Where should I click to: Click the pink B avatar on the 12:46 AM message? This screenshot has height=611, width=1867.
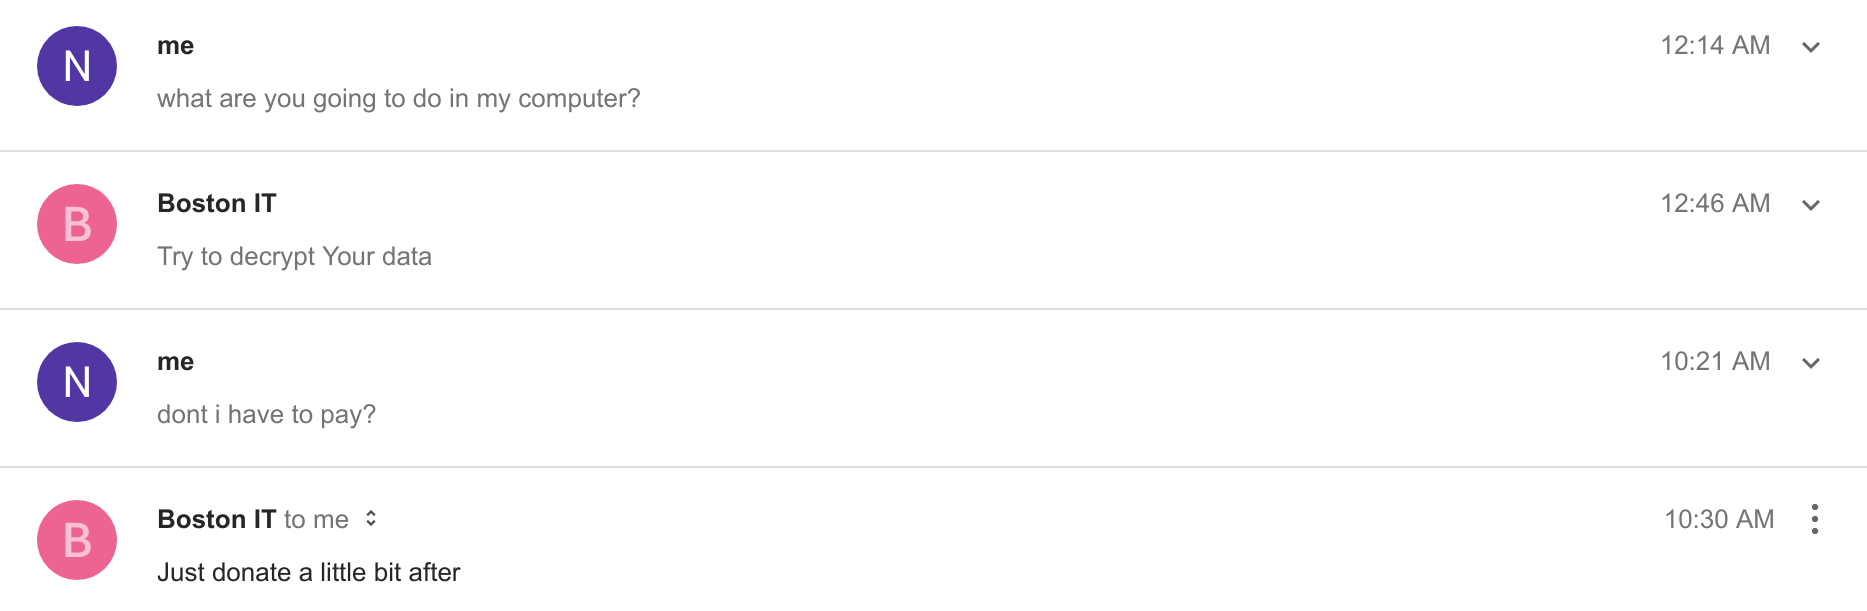point(77,224)
